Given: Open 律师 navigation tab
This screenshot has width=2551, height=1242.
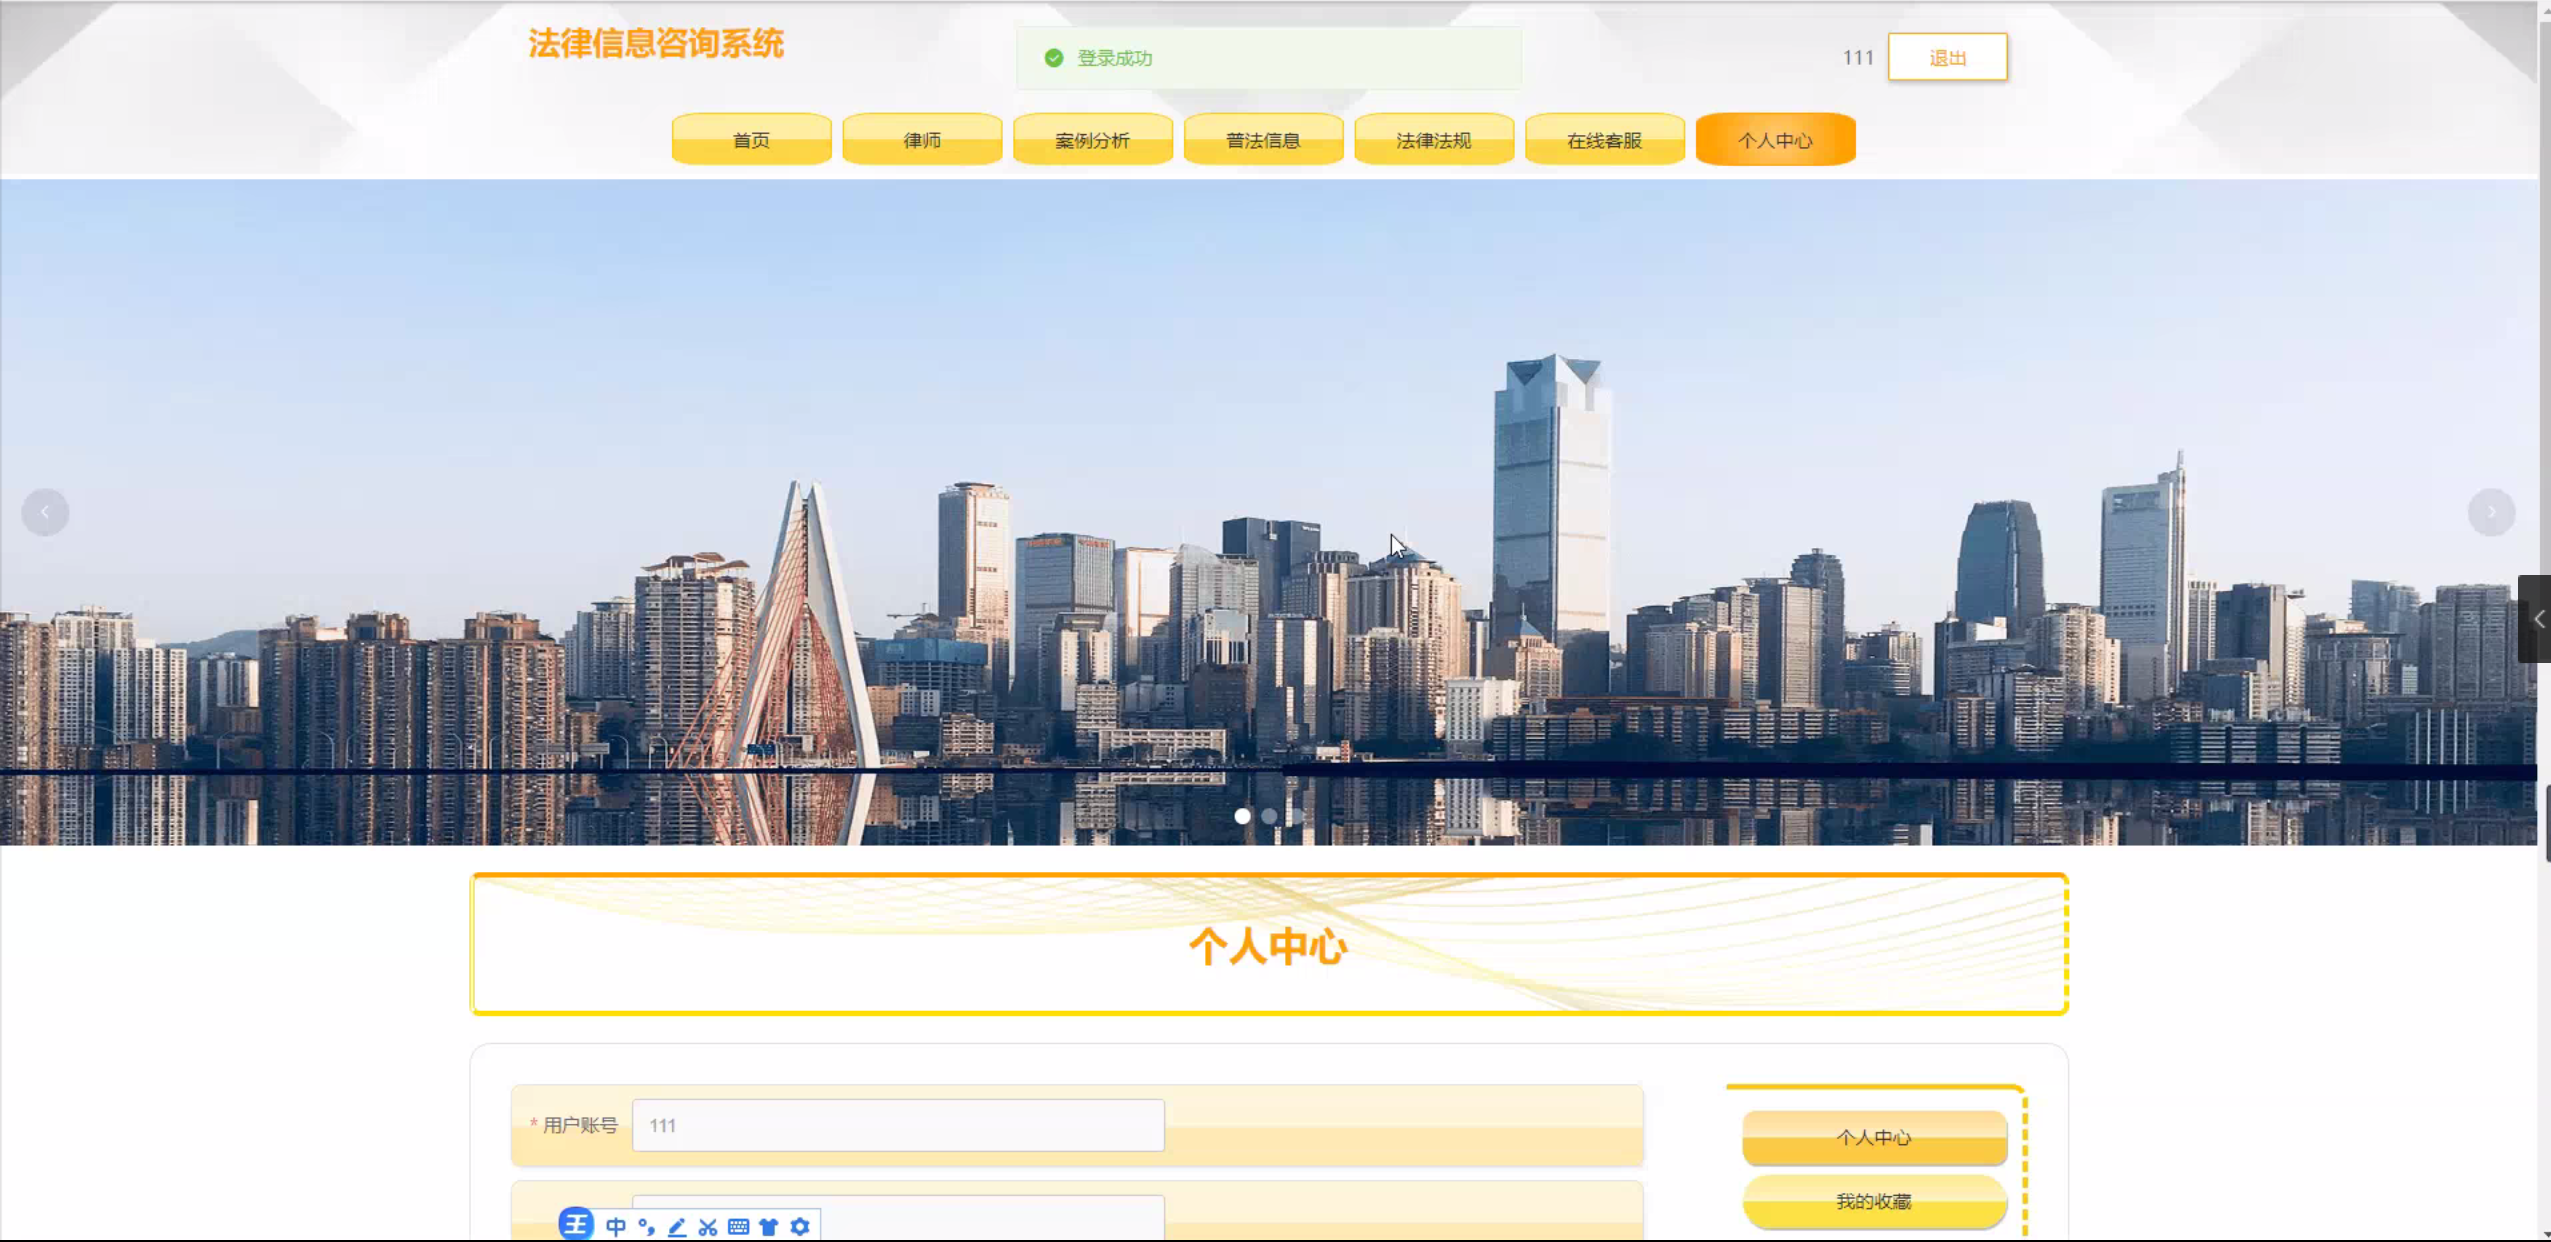Looking at the screenshot, I should (922, 140).
